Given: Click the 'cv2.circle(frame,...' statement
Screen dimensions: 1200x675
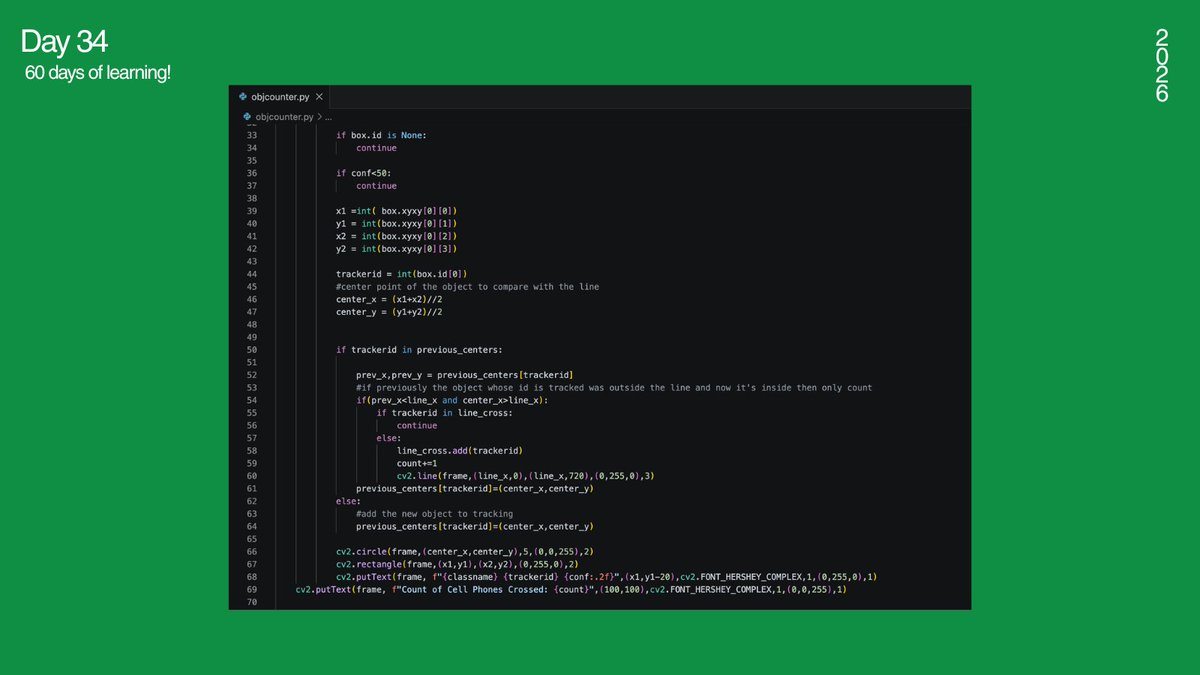Looking at the screenshot, I should (467, 552).
